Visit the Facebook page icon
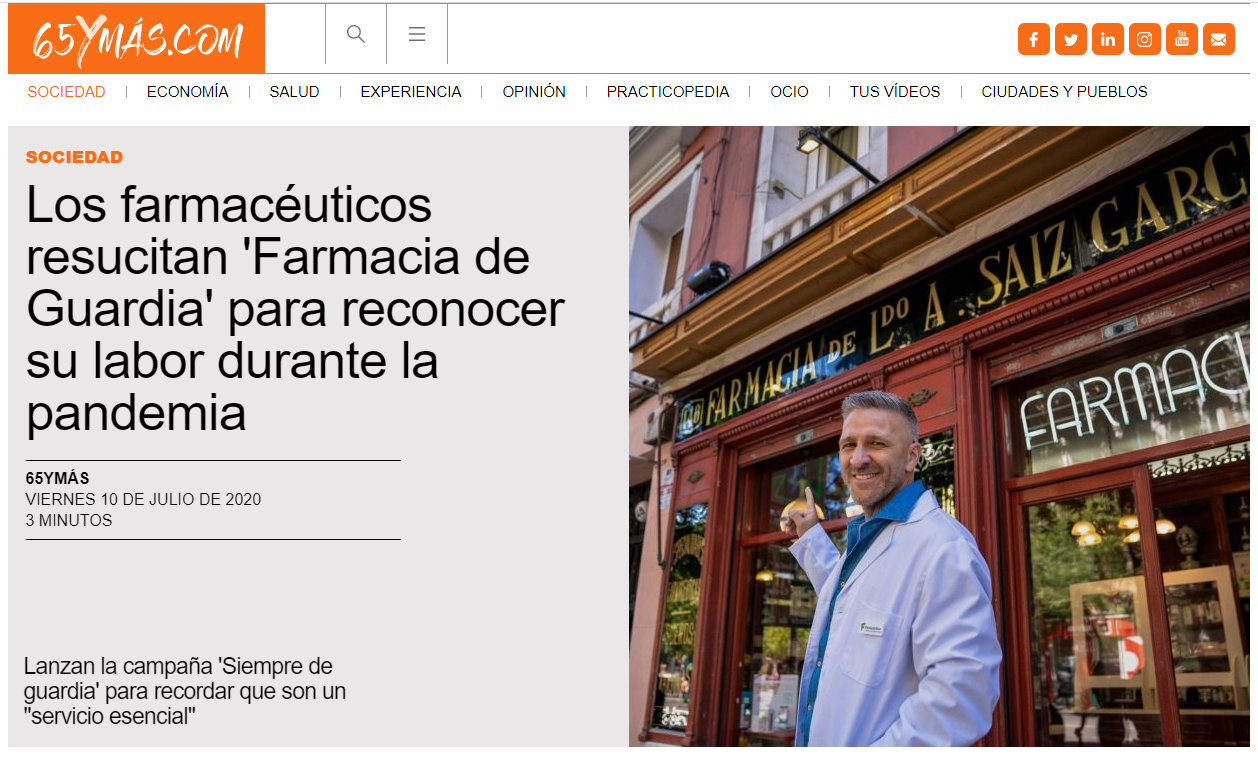Screen dimensions: 1258x758 1034,39
